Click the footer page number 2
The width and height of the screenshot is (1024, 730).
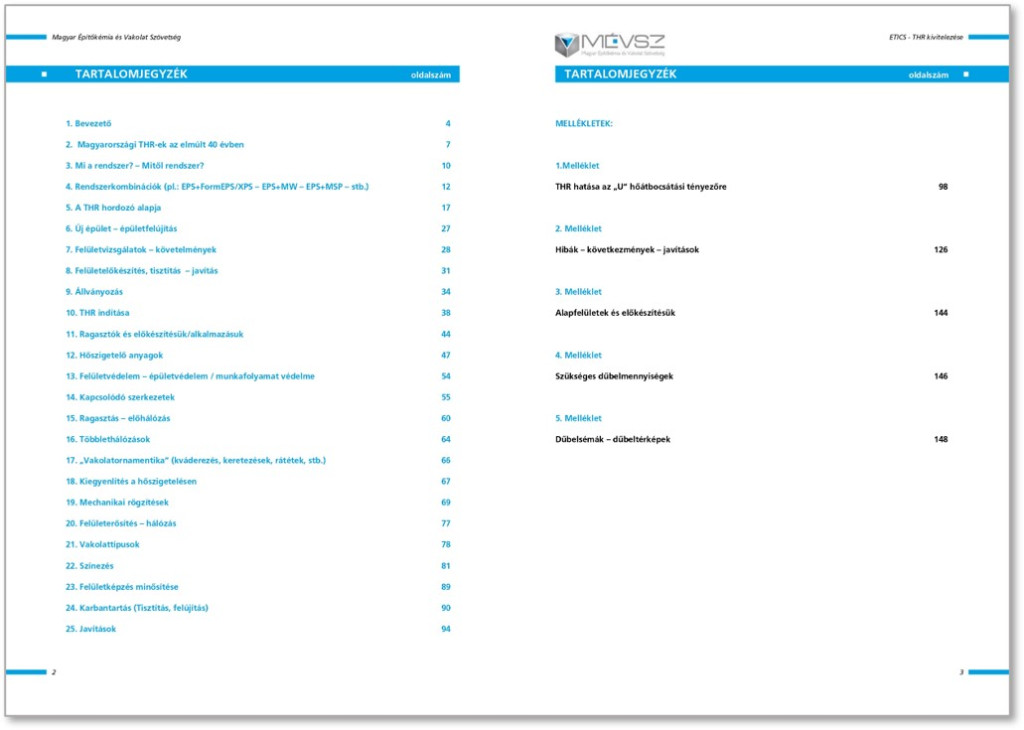(x=54, y=672)
